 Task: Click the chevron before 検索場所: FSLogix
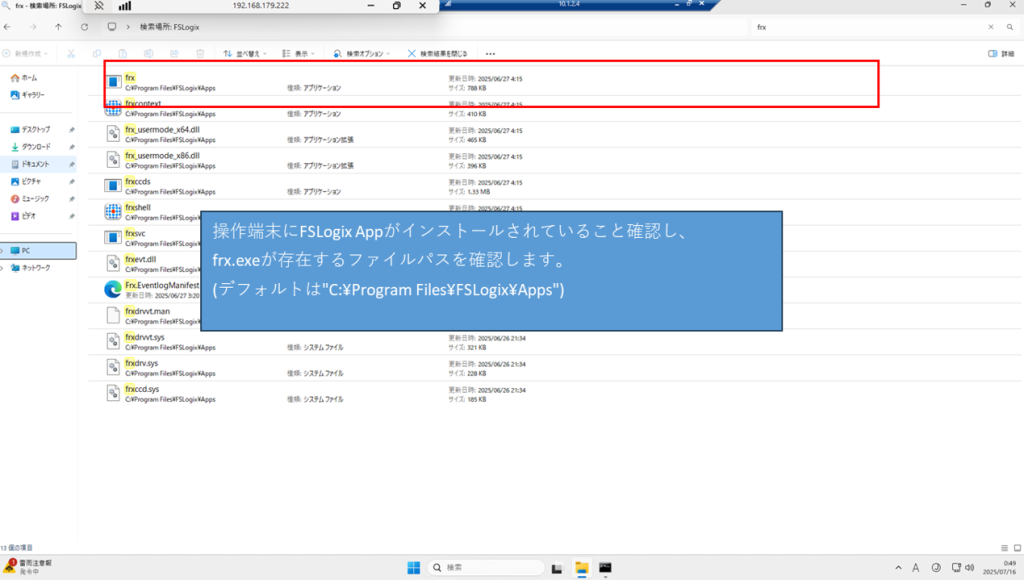click(x=128, y=27)
